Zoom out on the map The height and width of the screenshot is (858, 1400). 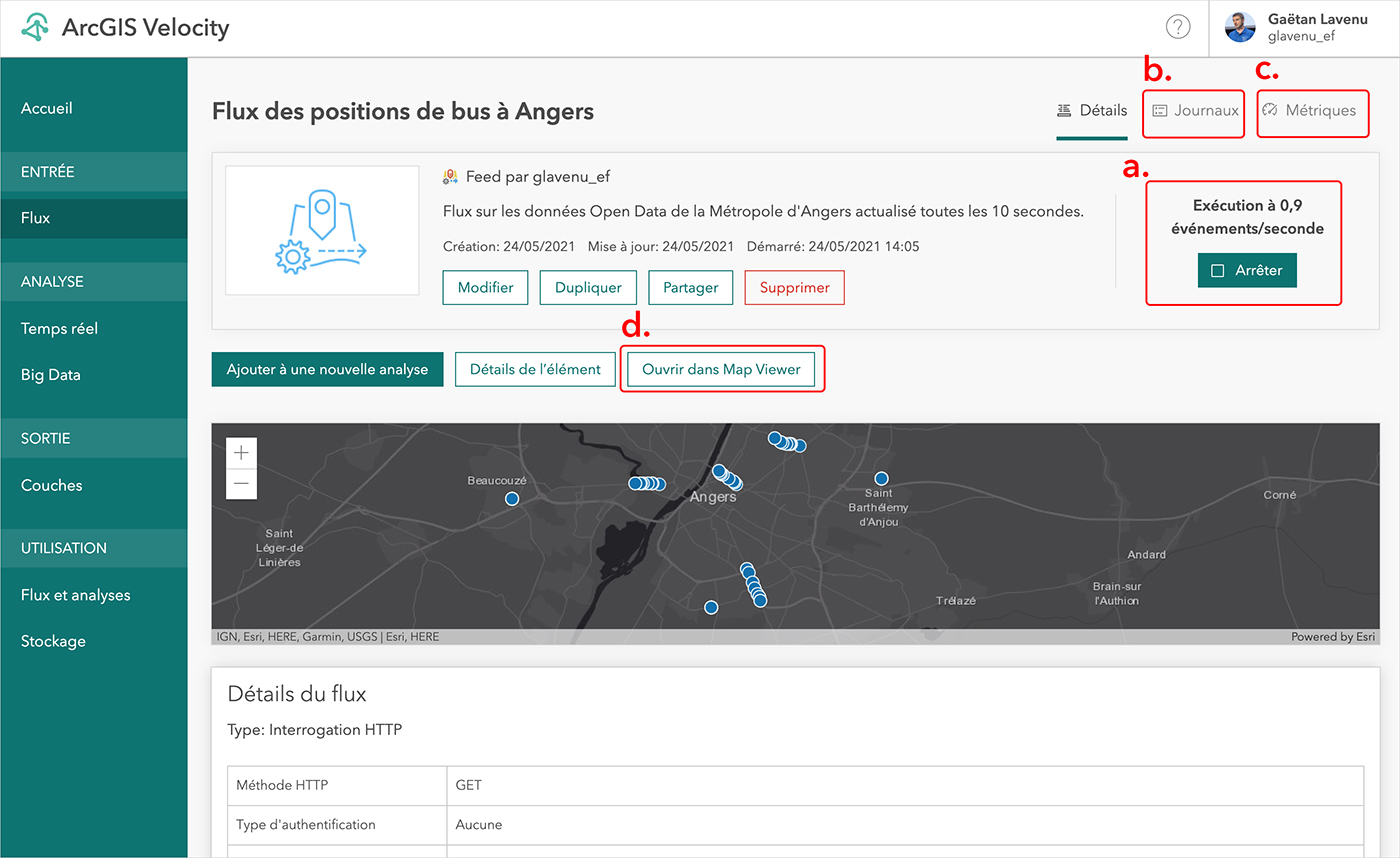pos(241,484)
